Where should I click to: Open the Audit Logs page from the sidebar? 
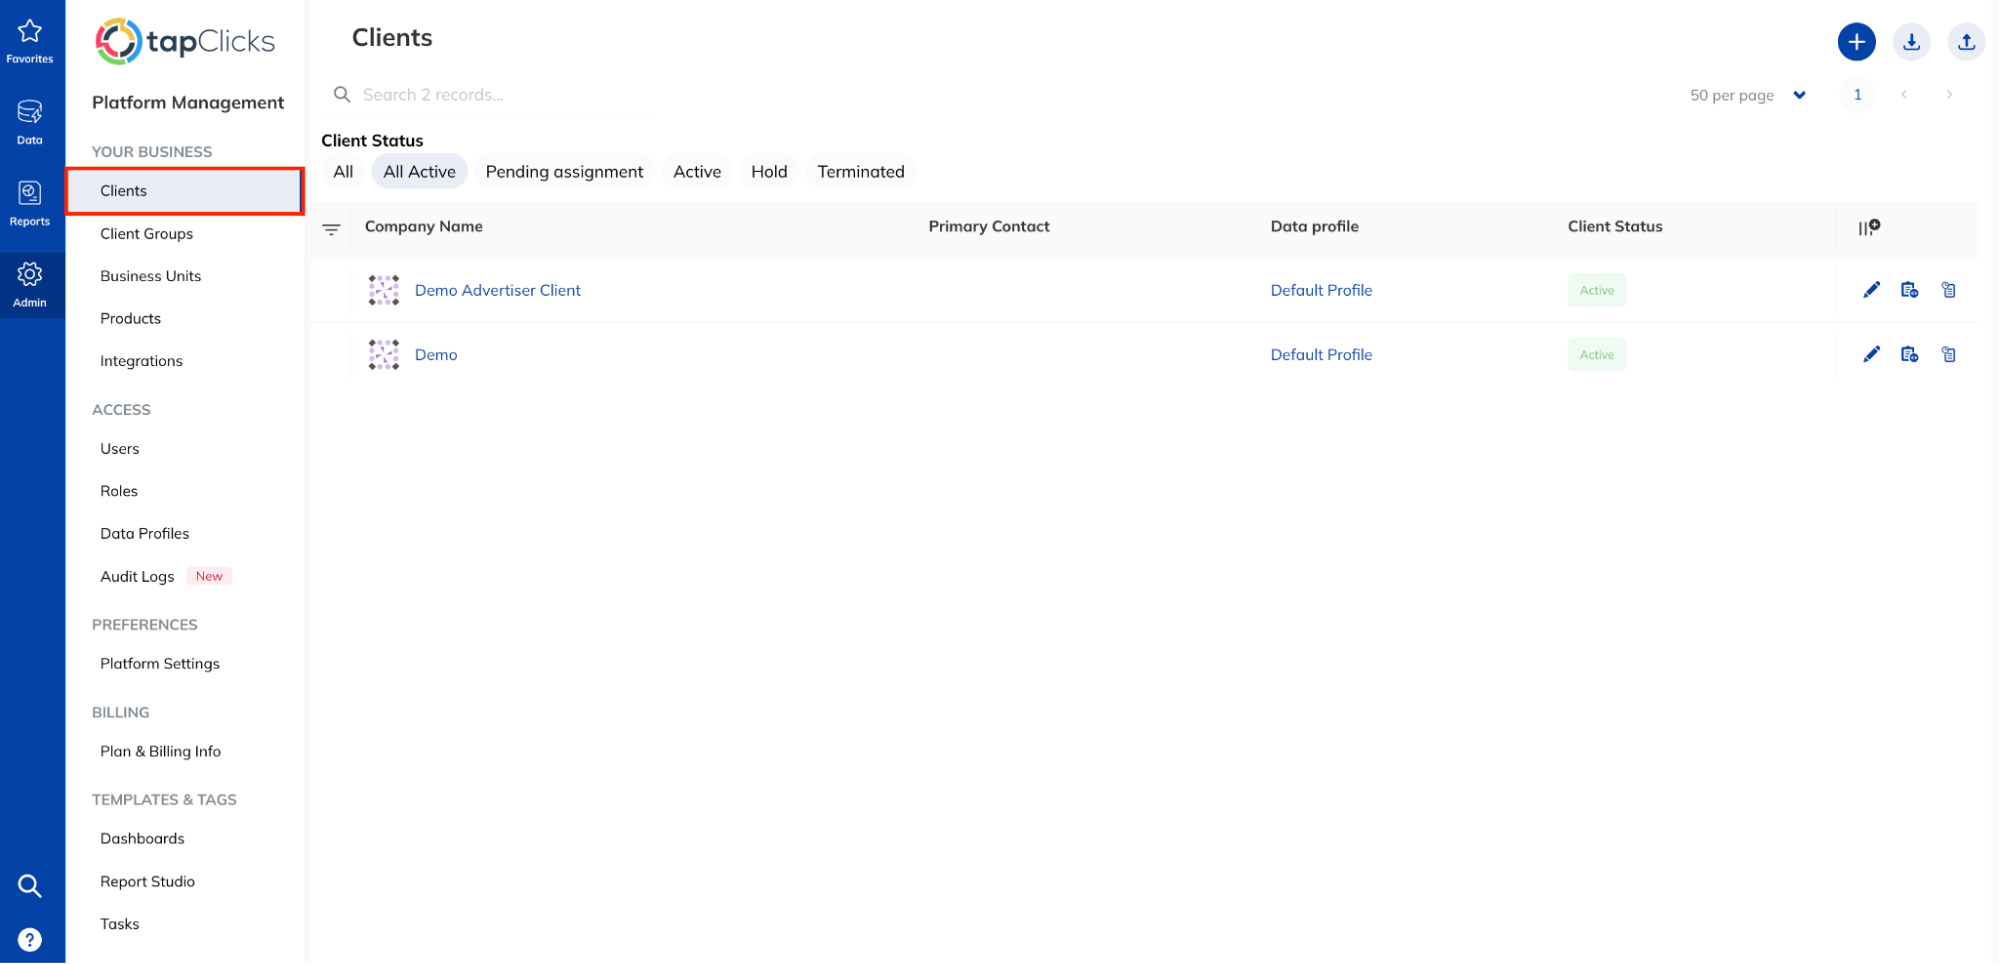click(x=137, y=576)
